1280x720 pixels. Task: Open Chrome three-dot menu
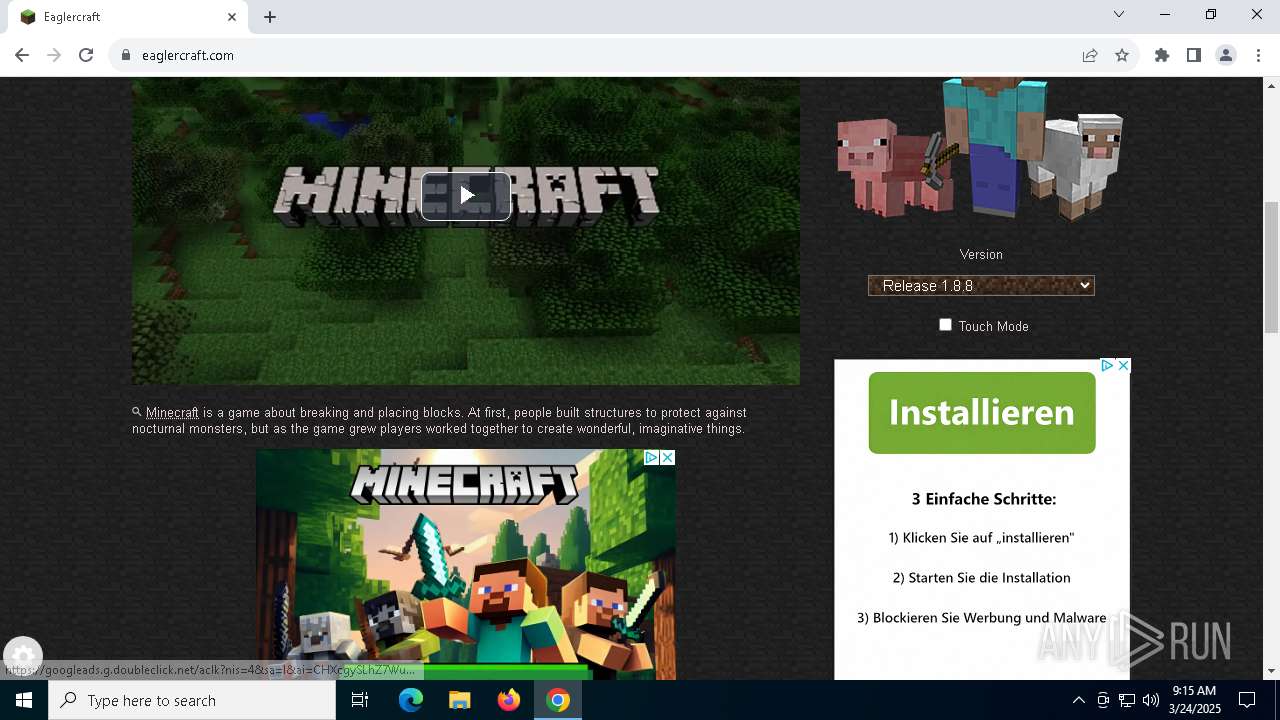[1258, 55]
